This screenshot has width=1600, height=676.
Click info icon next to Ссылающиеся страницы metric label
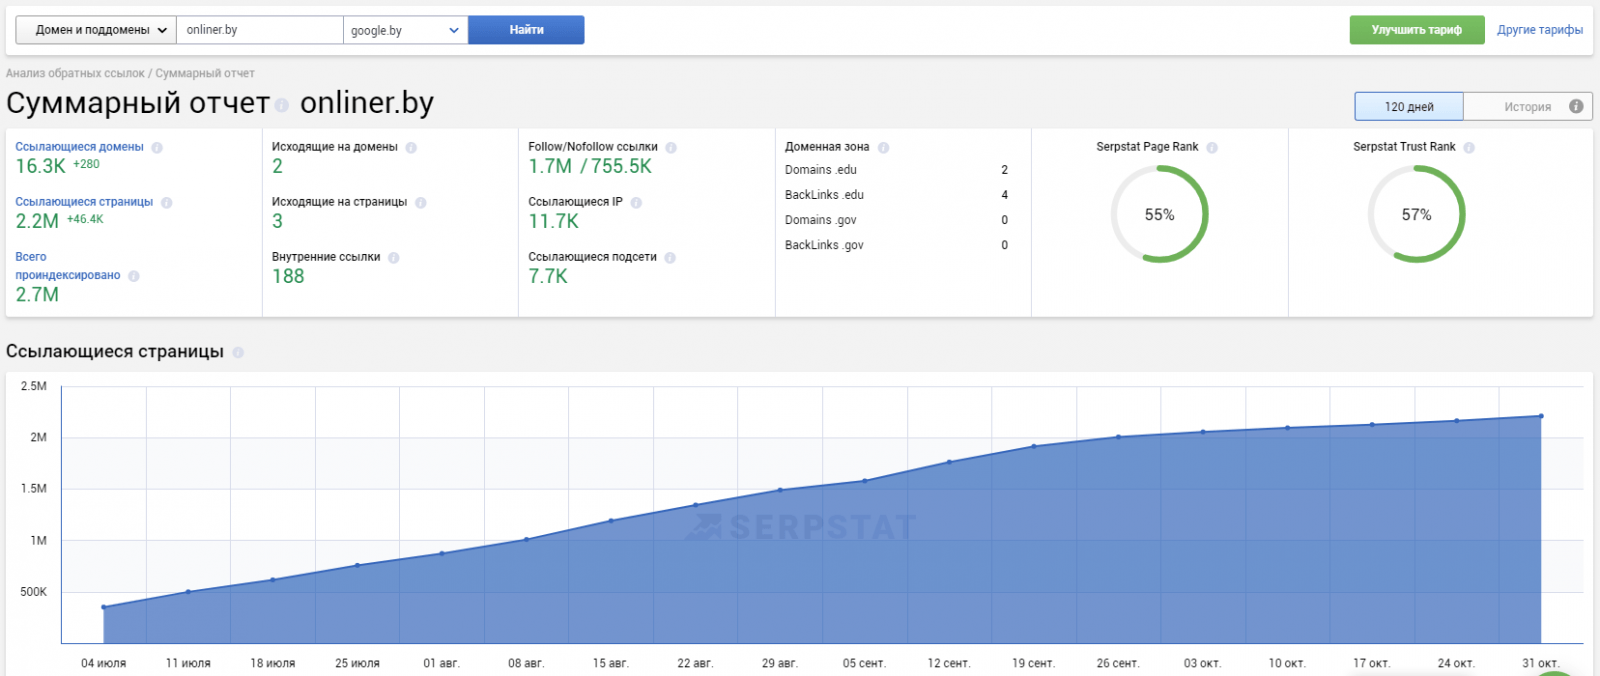click(166, 202)
